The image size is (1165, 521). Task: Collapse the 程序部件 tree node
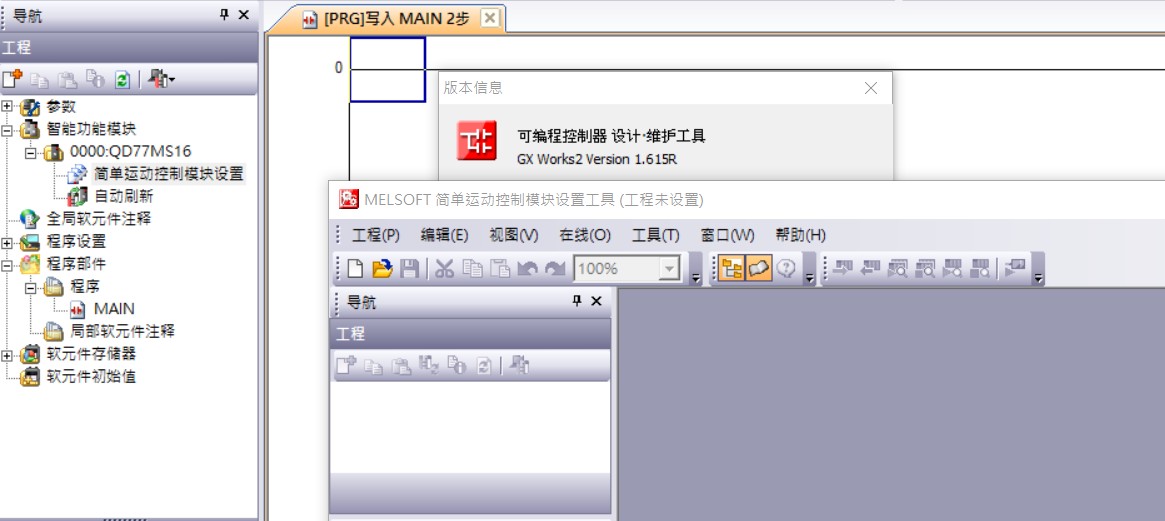tap(8, 264)
